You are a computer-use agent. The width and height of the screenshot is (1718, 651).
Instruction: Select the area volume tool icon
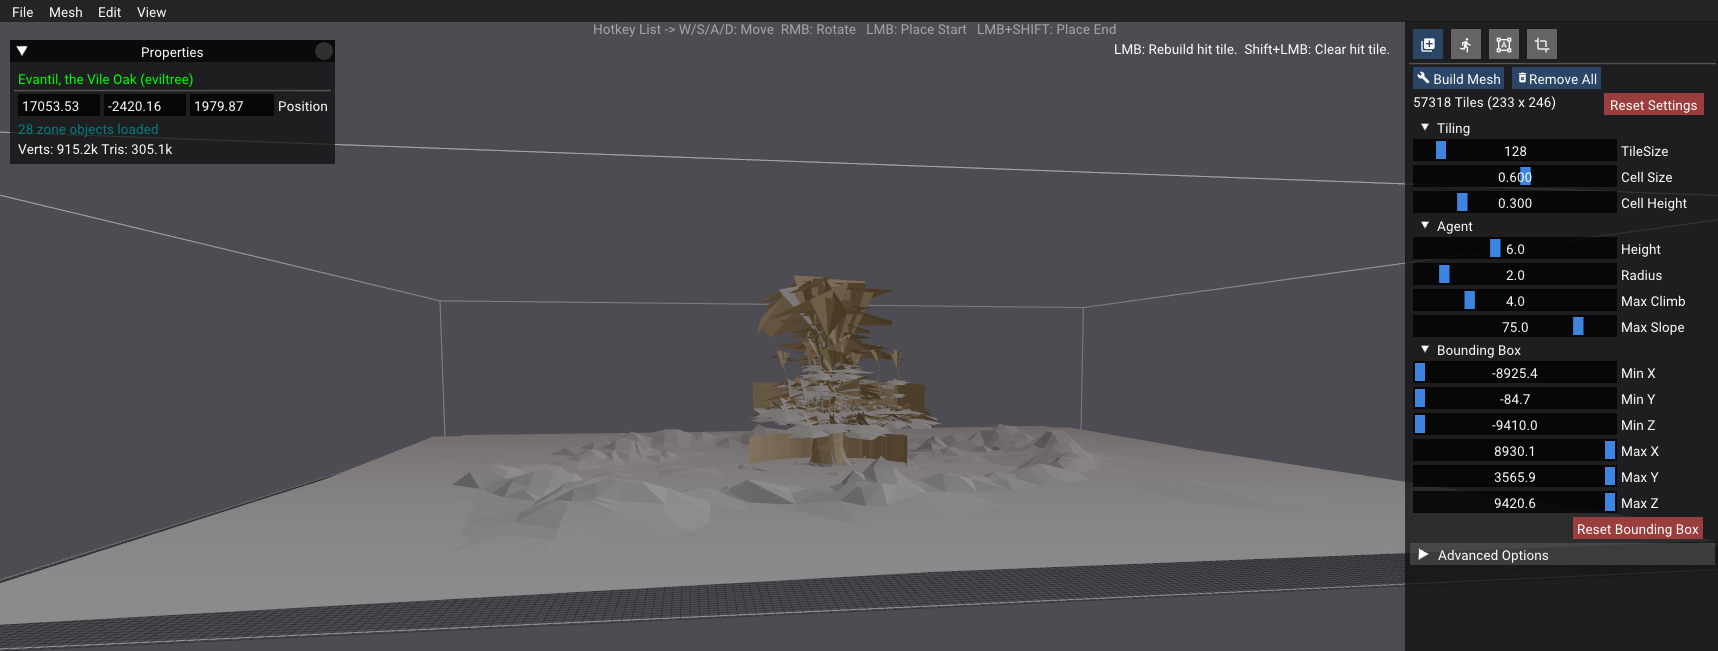click(x=1503, y=44)
